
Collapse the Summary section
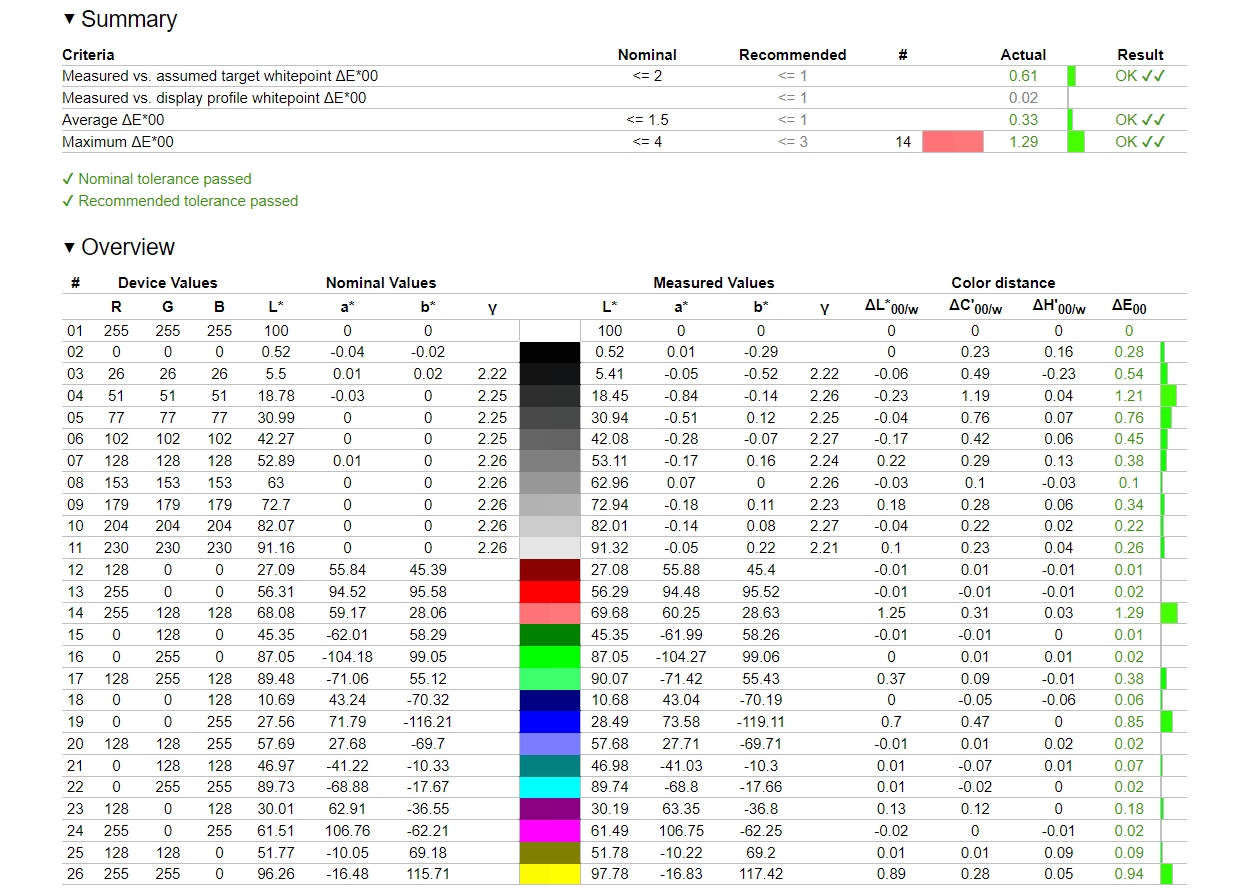pos(69,19)
